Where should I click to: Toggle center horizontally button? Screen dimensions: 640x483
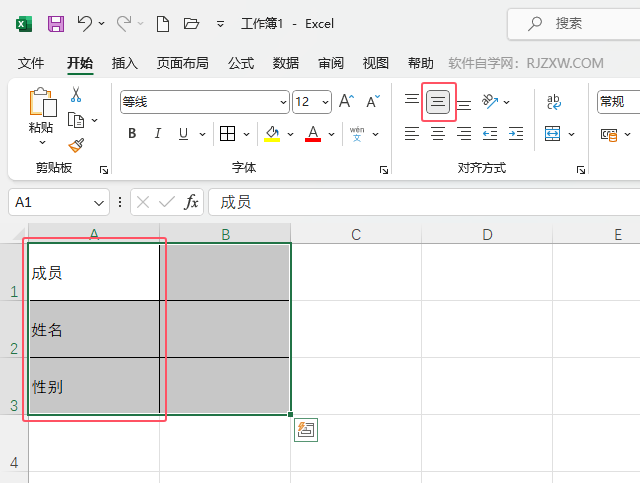coord(438,134)
